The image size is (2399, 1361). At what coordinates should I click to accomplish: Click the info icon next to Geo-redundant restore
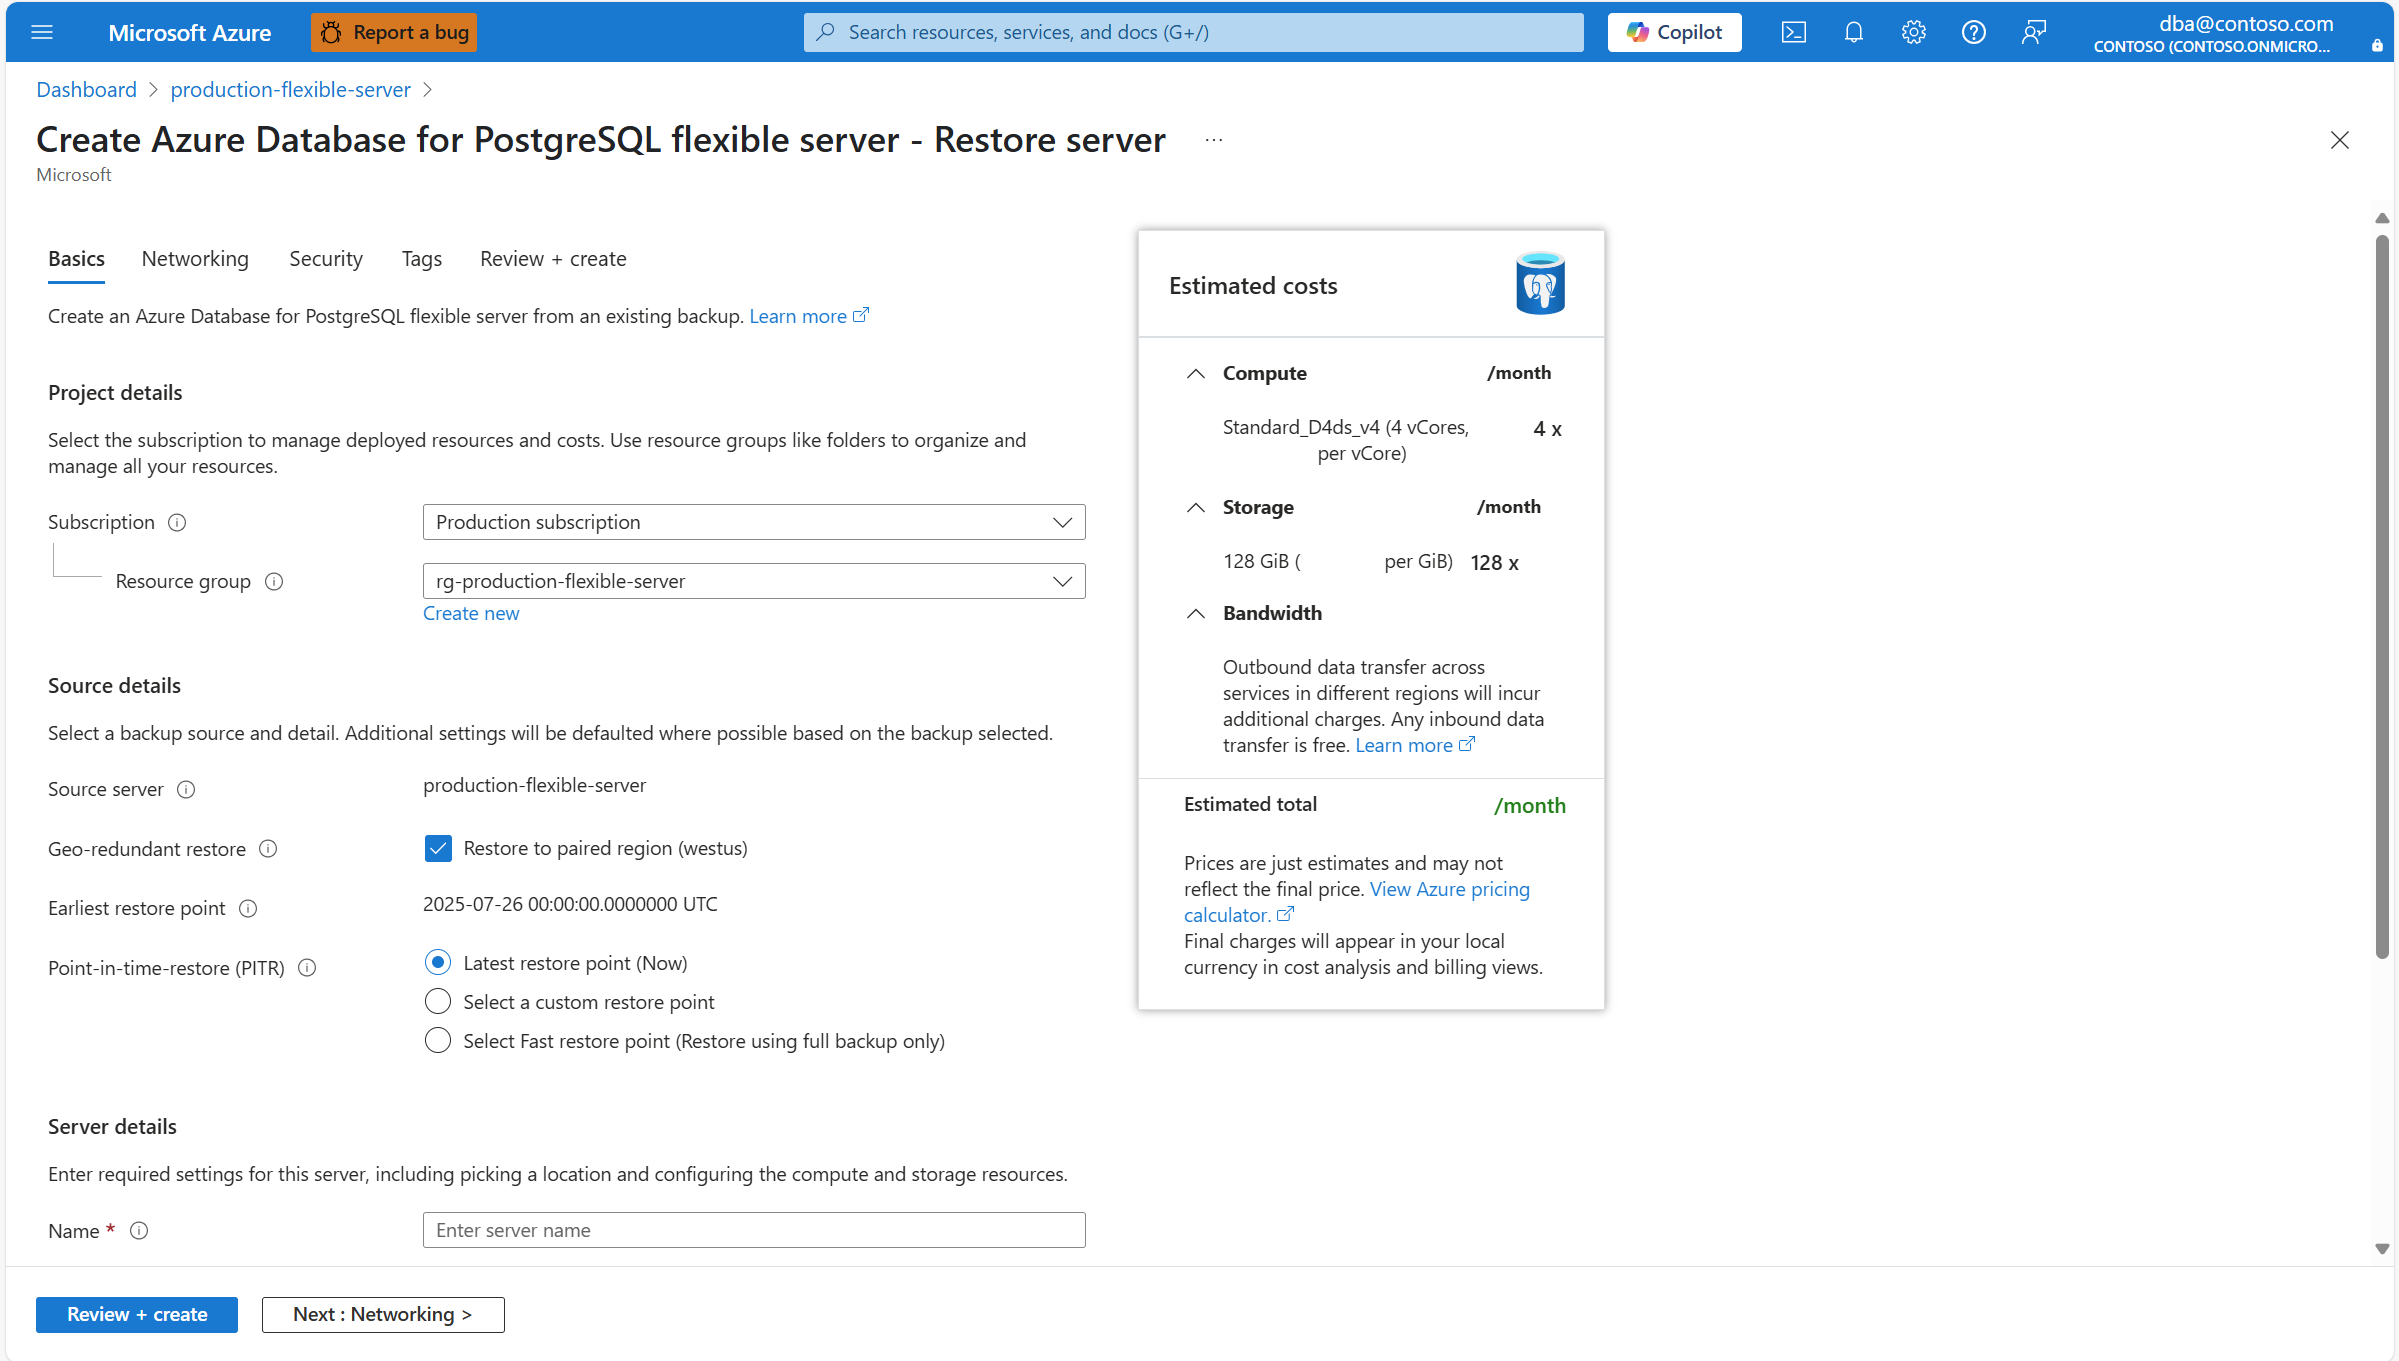pos(268,849)
